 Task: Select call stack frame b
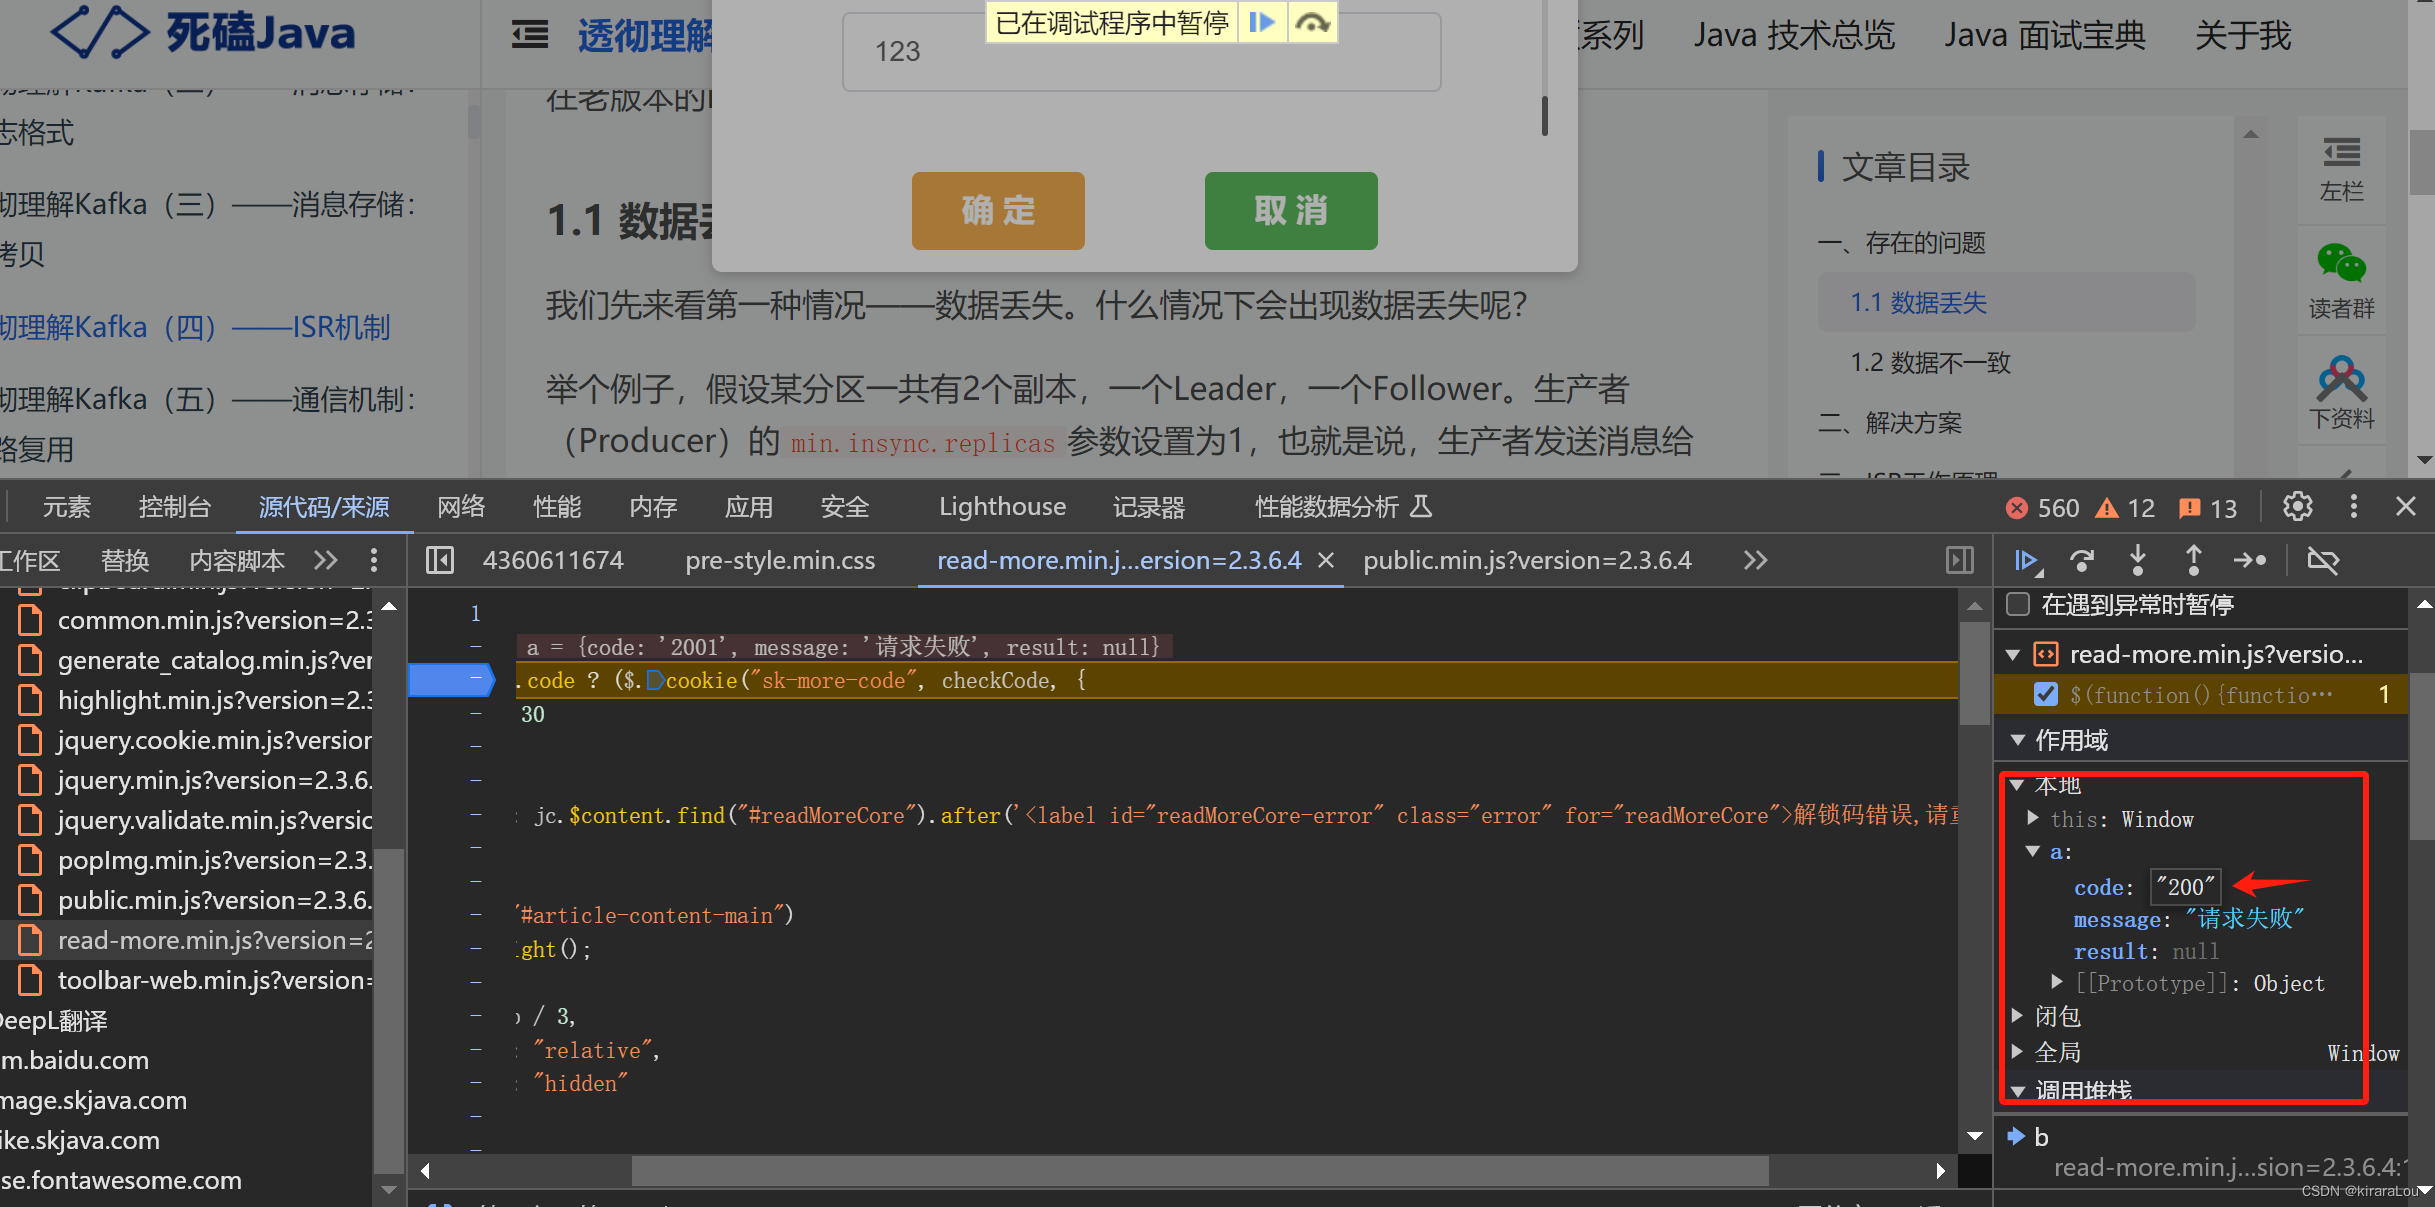point(2042,1137)
